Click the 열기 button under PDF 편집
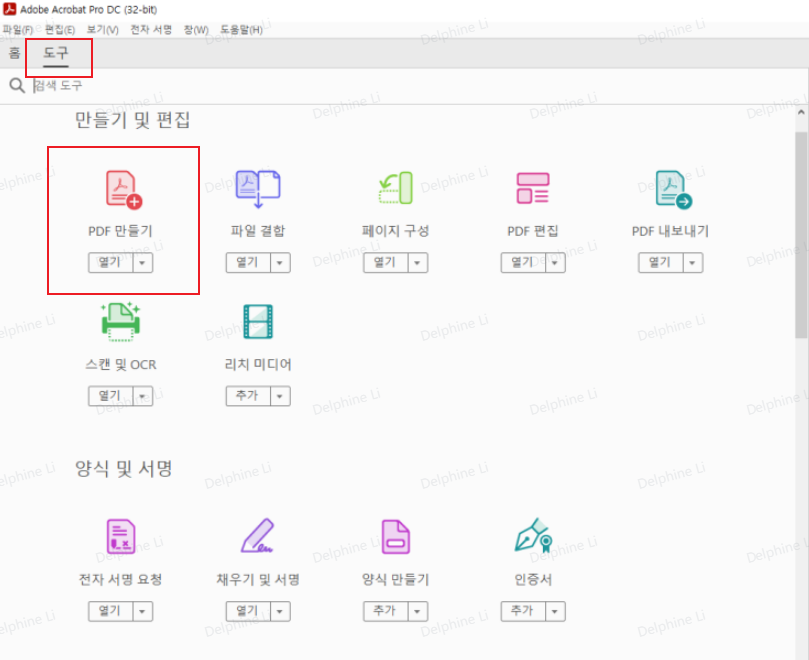 (524, 262)
